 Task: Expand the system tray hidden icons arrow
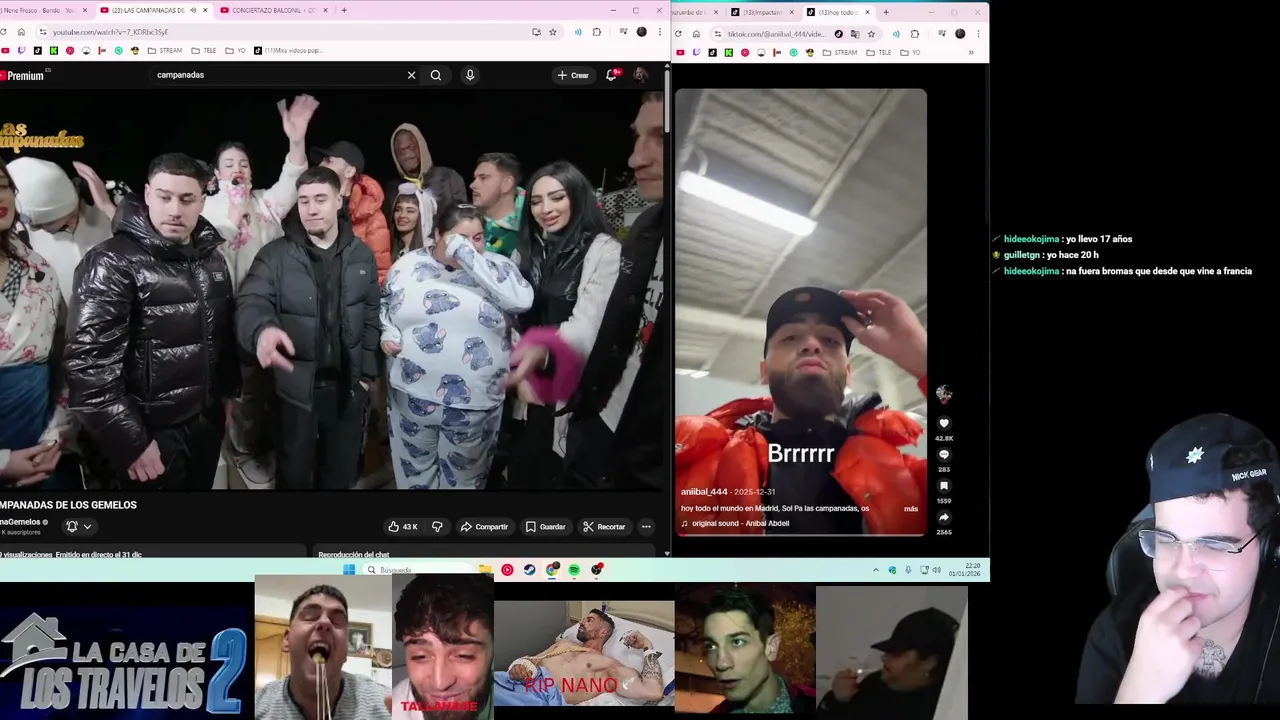[x=876, y=570]
